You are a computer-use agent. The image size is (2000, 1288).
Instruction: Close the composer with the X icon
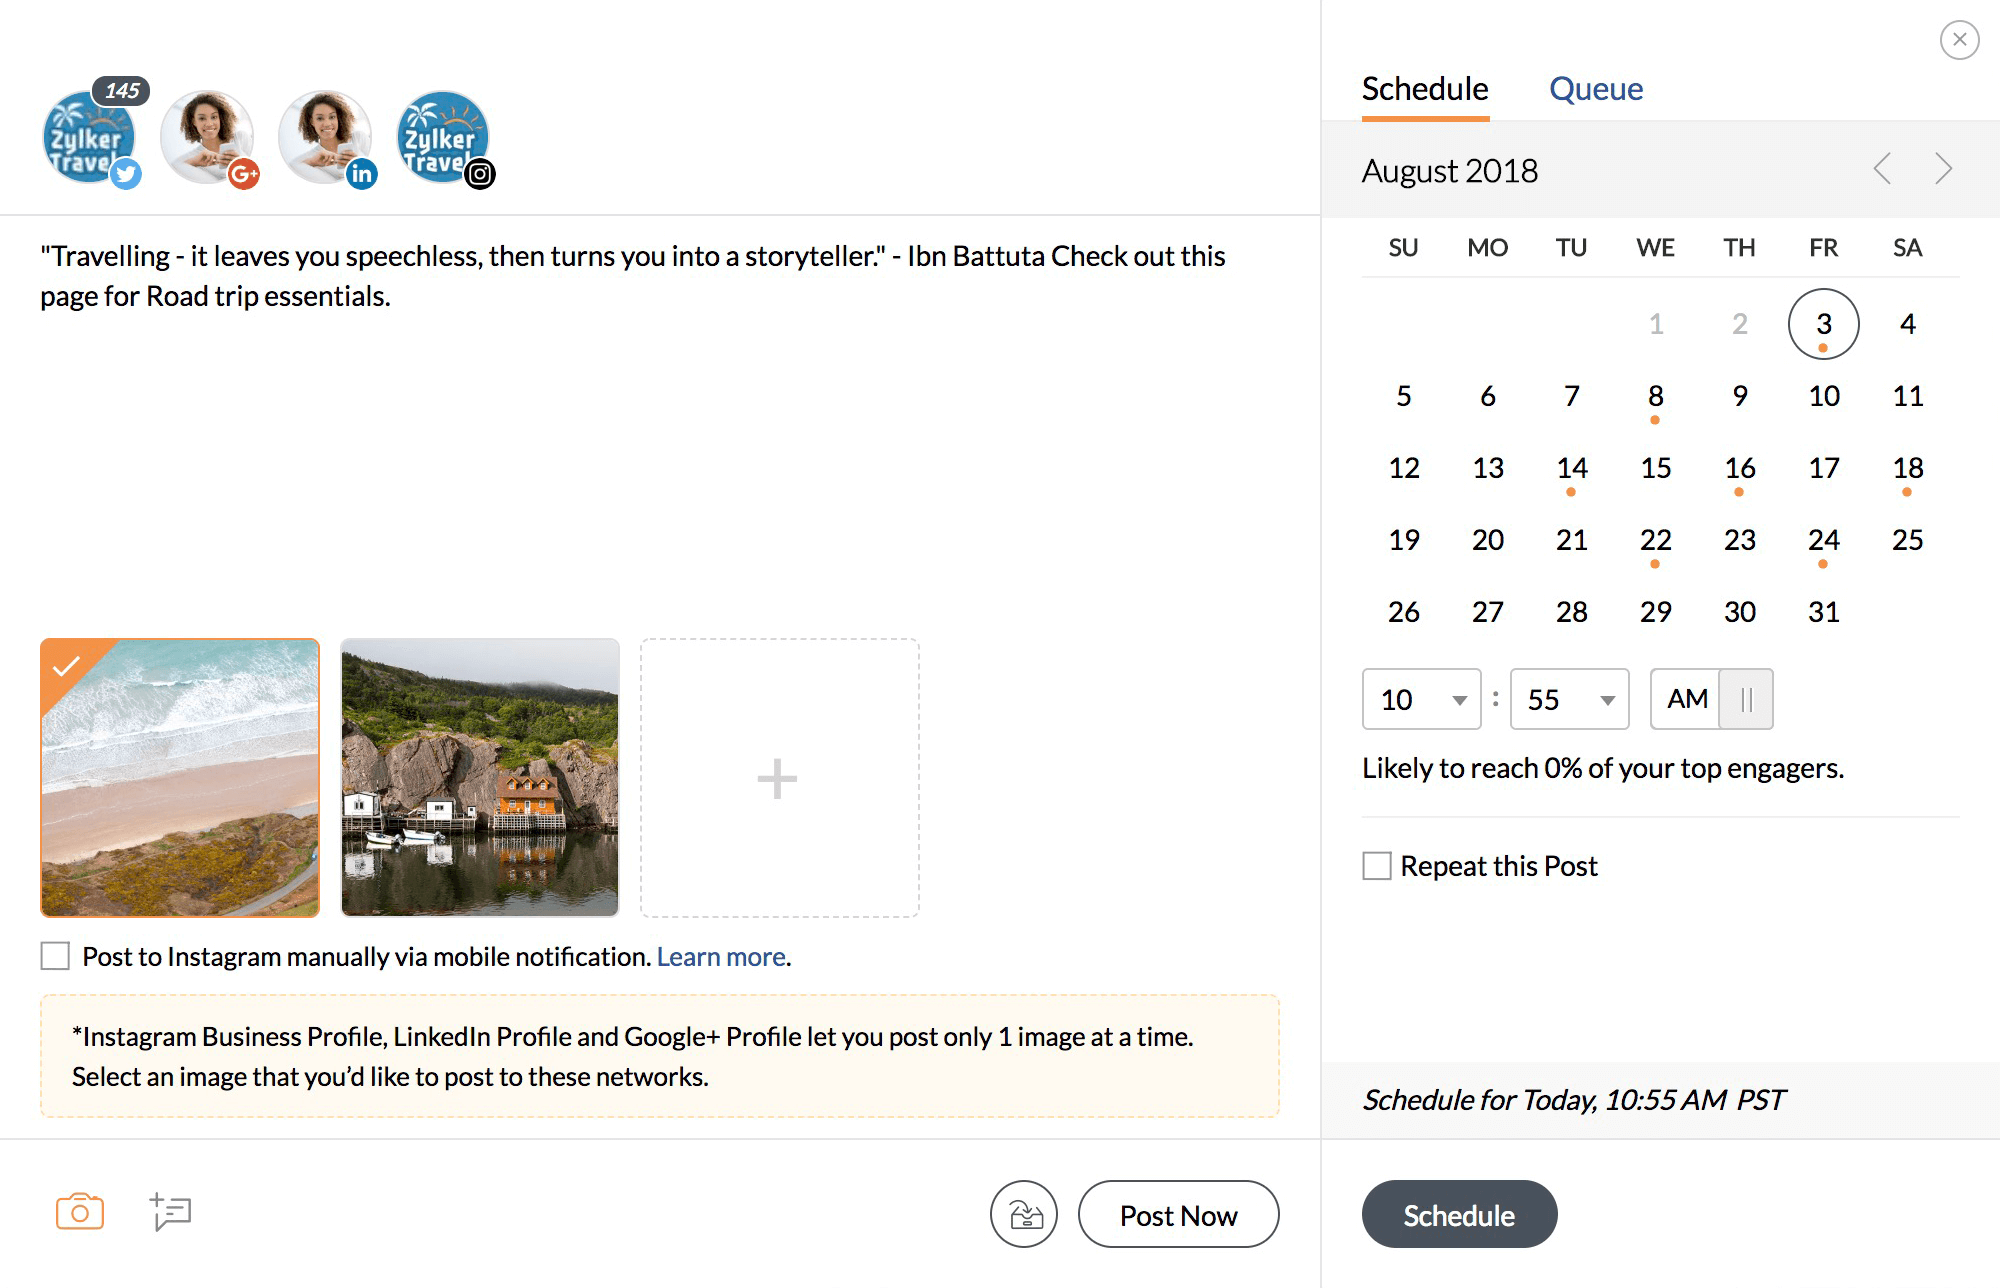coord(1959,40)
